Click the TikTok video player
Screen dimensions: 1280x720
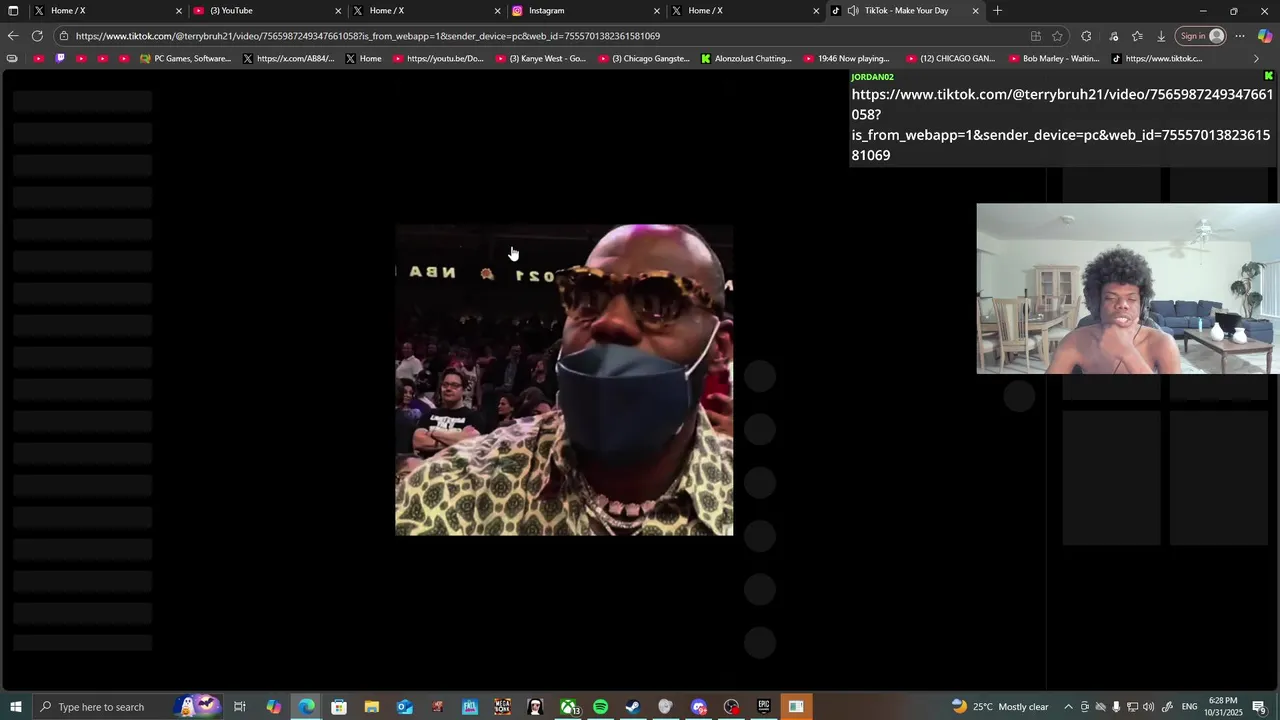pyautogui.click(x=564, y=380)
